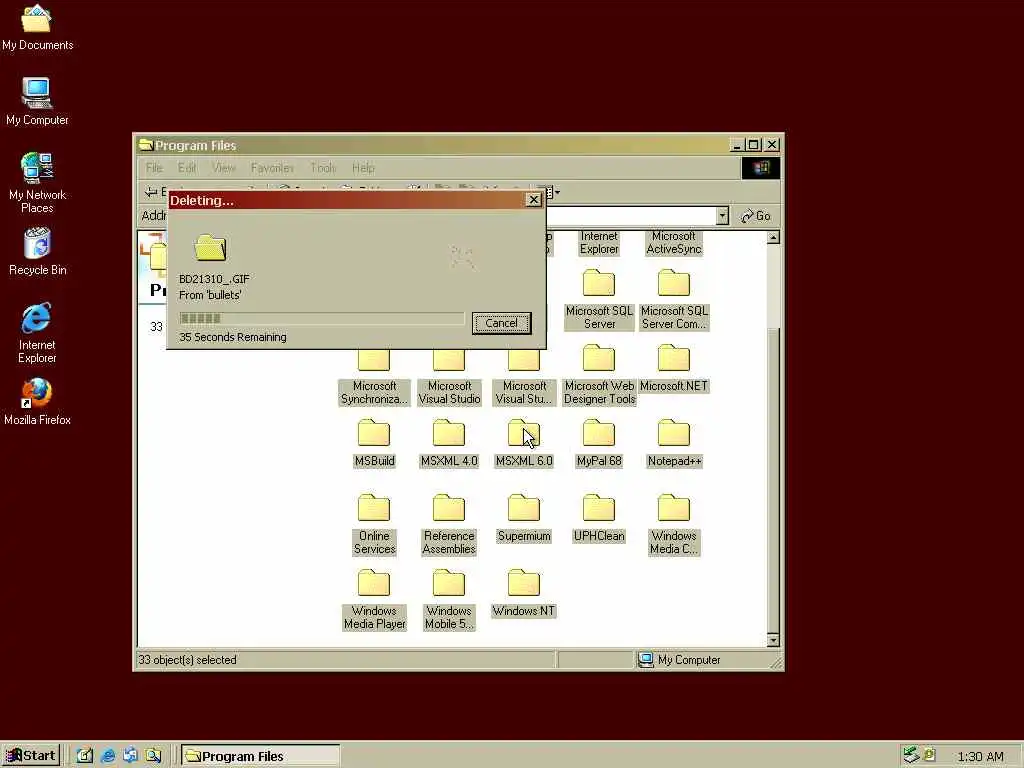Launch Internet Explorer from the desktop
The image size is (1024, 768).
coord(37,333)
